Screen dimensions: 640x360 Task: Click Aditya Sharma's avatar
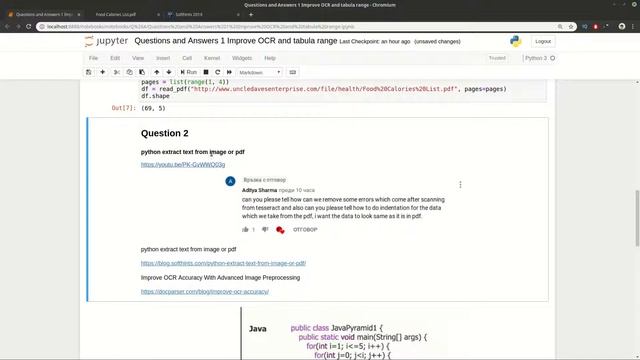pyautogui.click(x=230, y=181)
